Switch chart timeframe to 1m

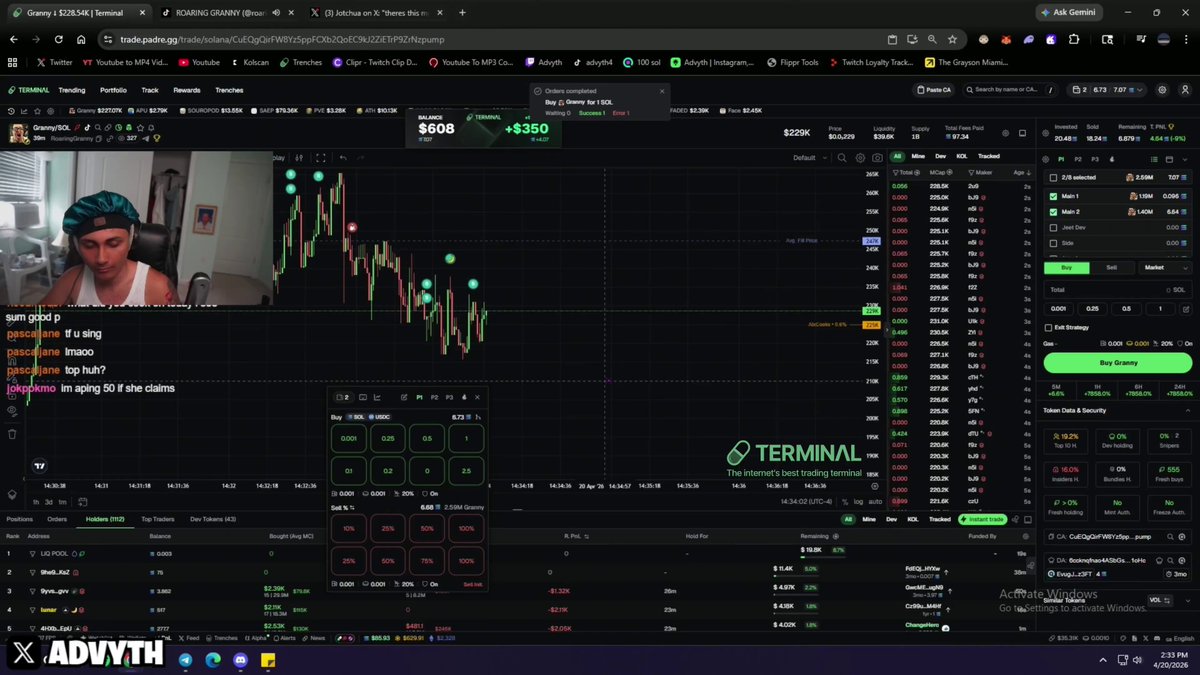pos(63,502)
